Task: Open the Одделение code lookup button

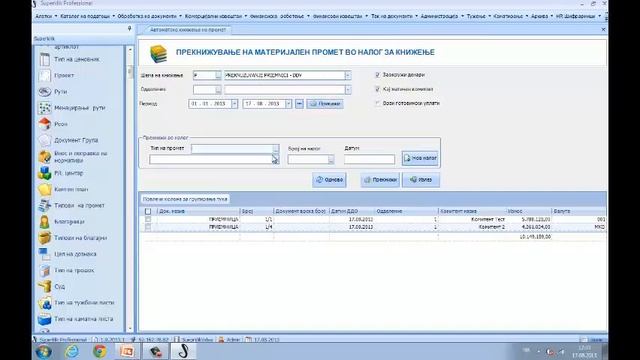Action: click(x=218, y=90)
